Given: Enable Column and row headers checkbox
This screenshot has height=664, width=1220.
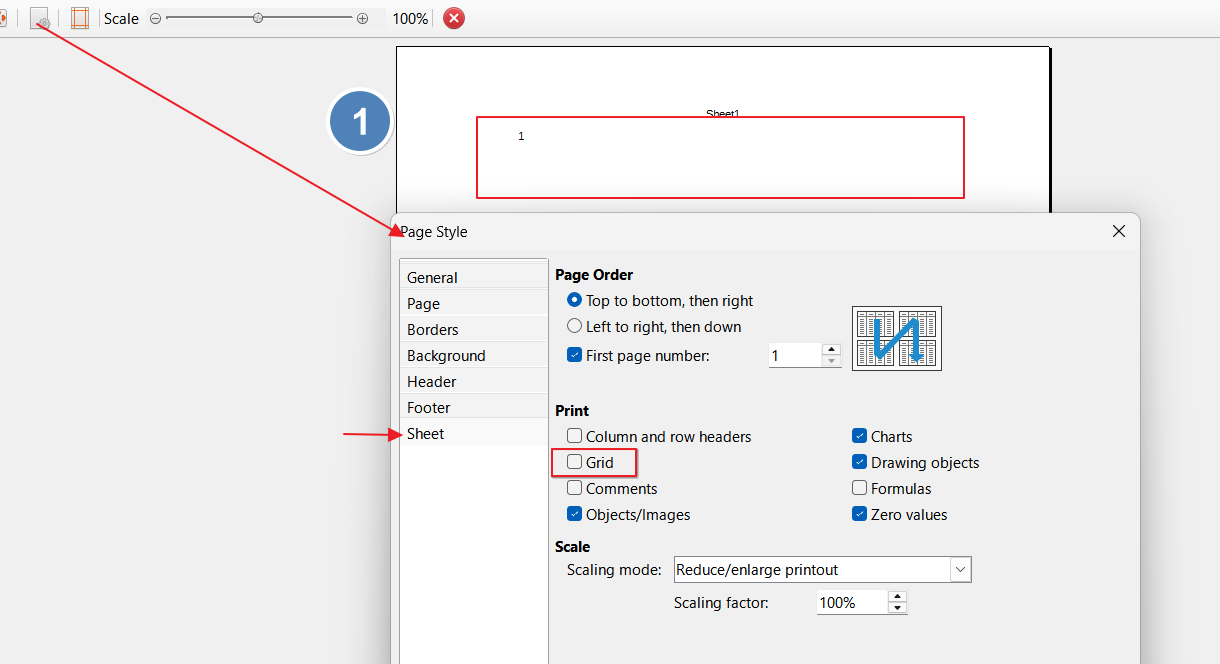Looking at the screenshot, I should tap(575, 437).
